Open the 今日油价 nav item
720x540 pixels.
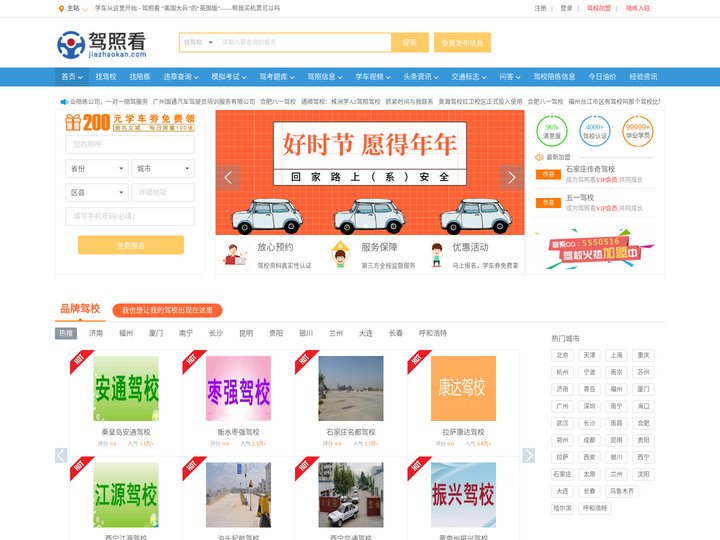[602, 77]
